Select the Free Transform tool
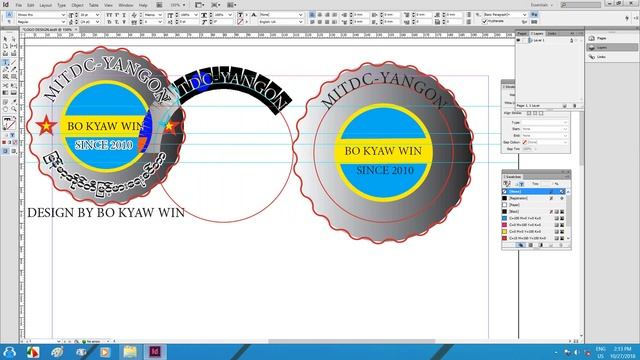The width and height of the screenshot is (640, 360). point(13,86)
